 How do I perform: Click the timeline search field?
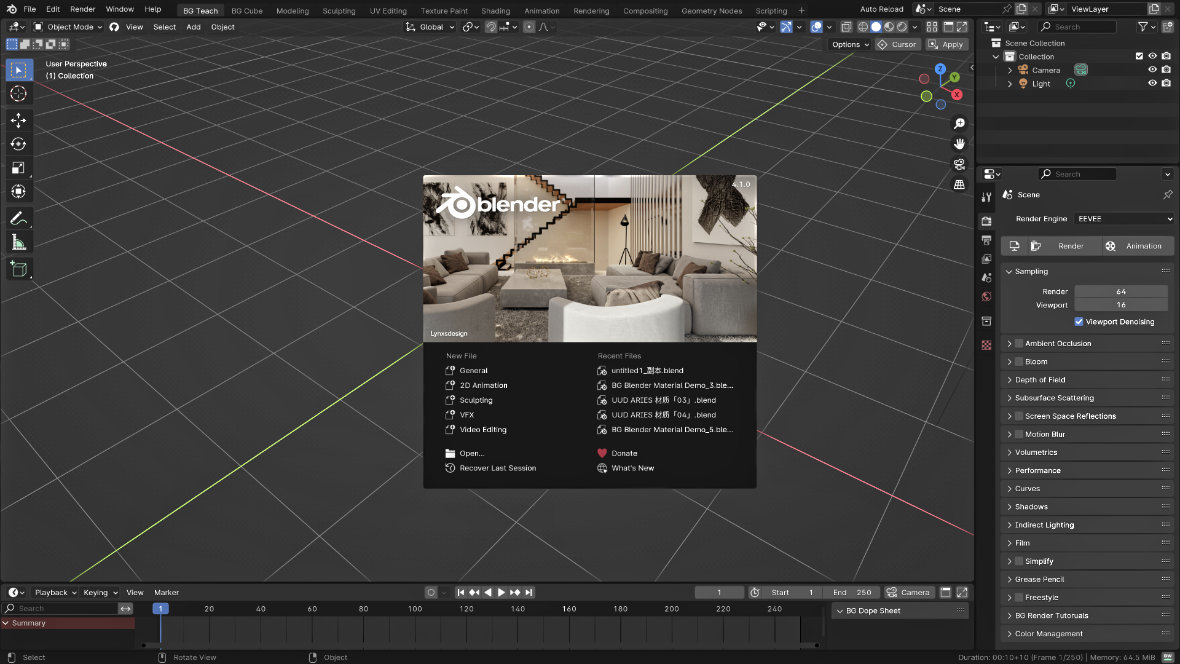(60, 608)
